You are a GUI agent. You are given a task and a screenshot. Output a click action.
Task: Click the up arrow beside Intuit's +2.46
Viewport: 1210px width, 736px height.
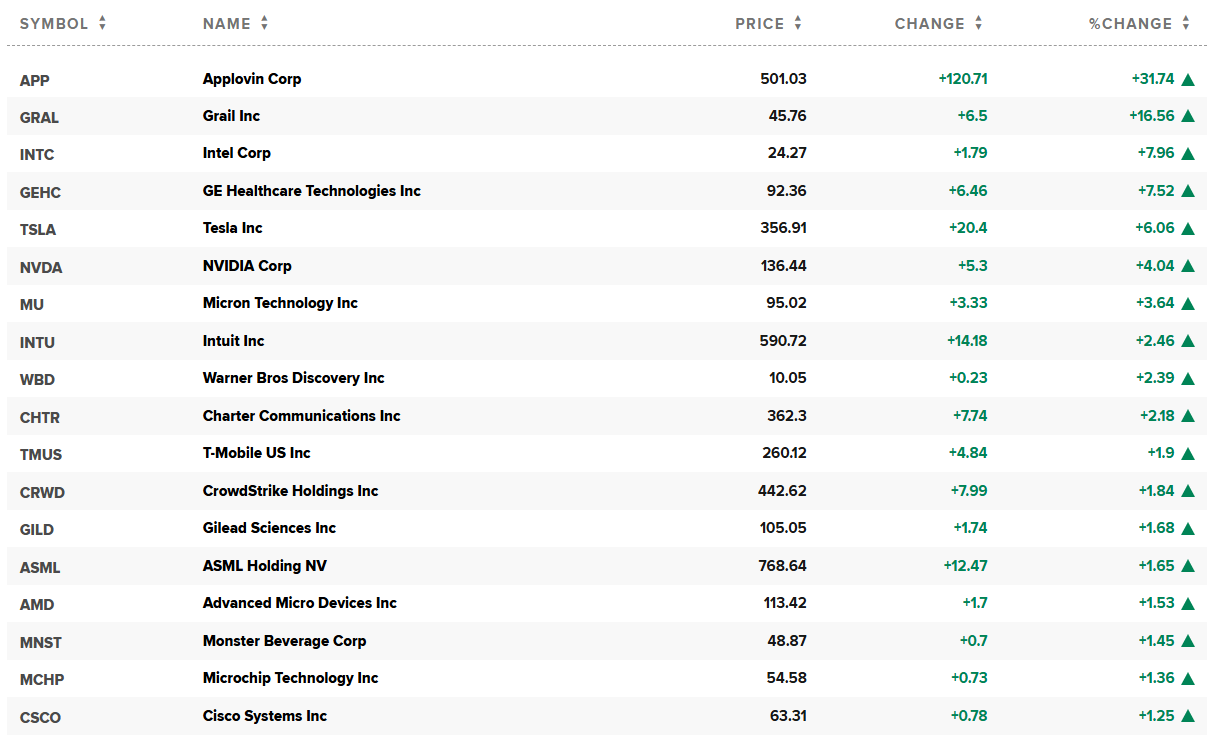pyautogui.click(x=1188, y=341)
